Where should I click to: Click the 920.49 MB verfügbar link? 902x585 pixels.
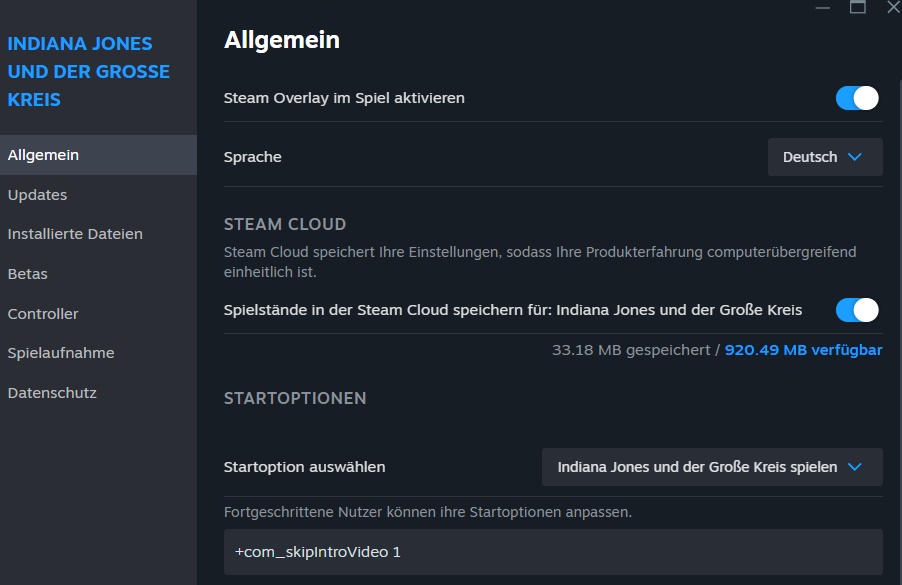[x=803, y=350]
